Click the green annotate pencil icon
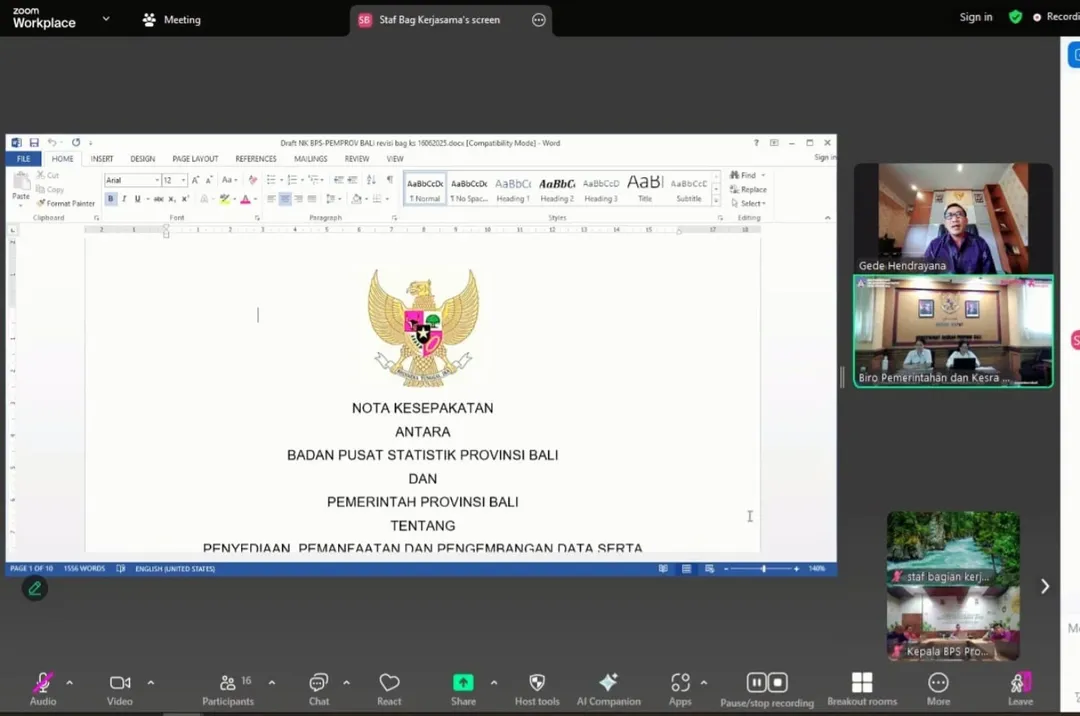Image resolution: width=1080 pixels, height=716 pixels. (x=35, y=588)
